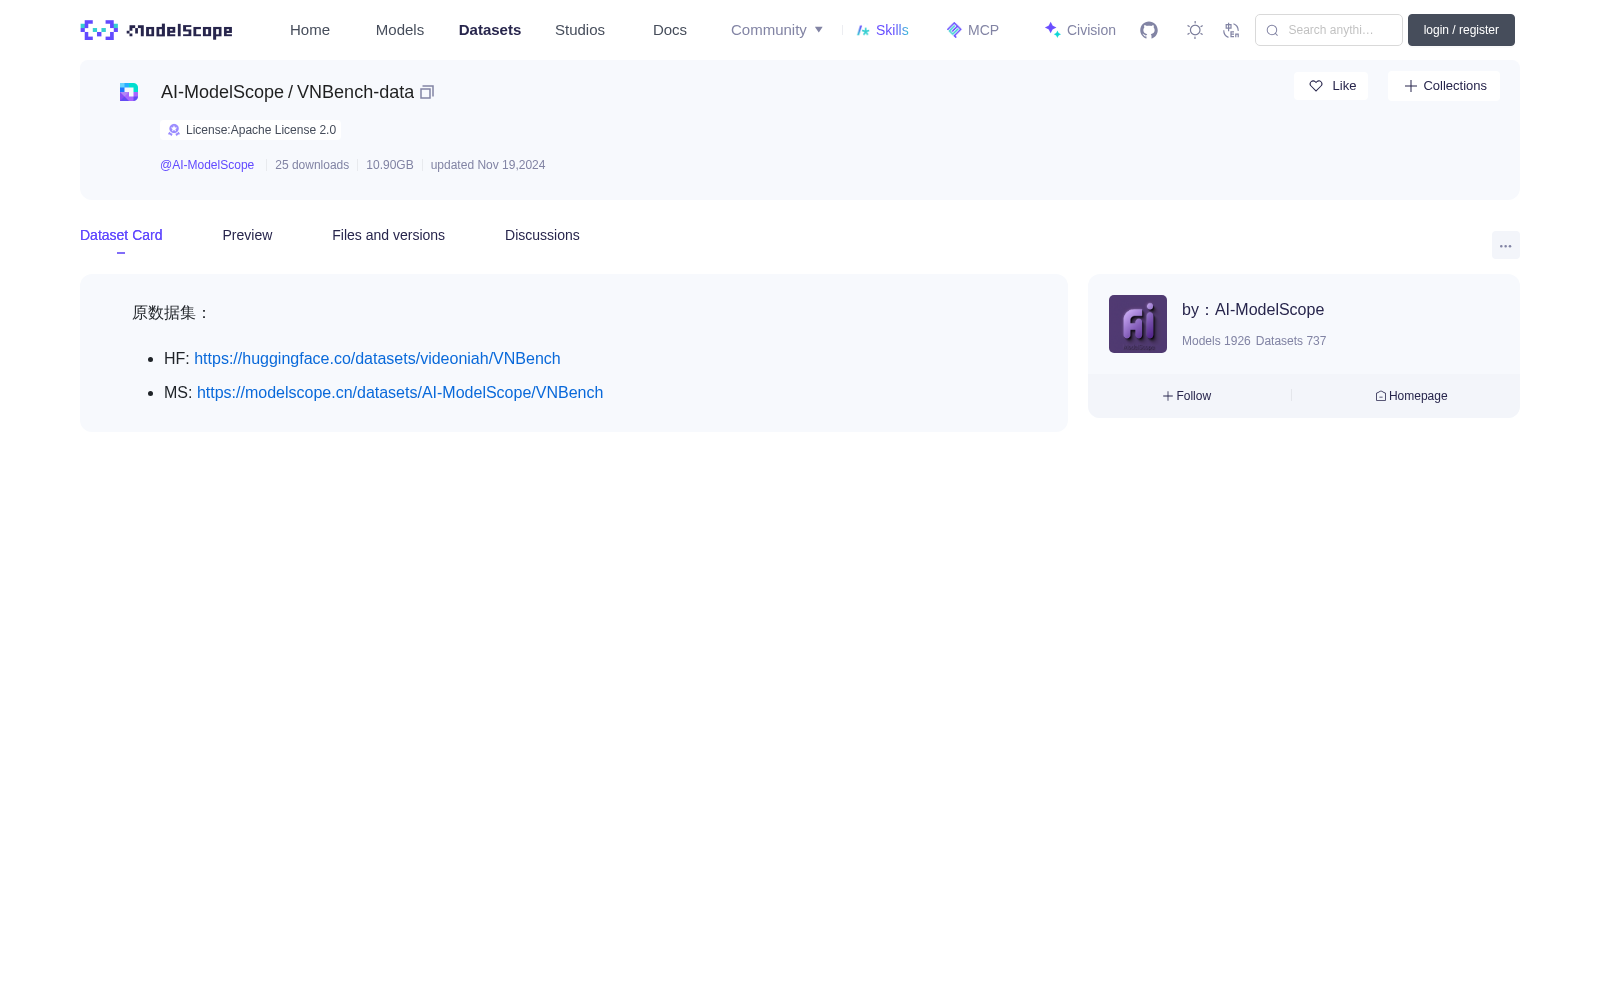Open the Models section
Image resolution: width=1600 pixels, height=1000 pixels.
coord(400,30)
